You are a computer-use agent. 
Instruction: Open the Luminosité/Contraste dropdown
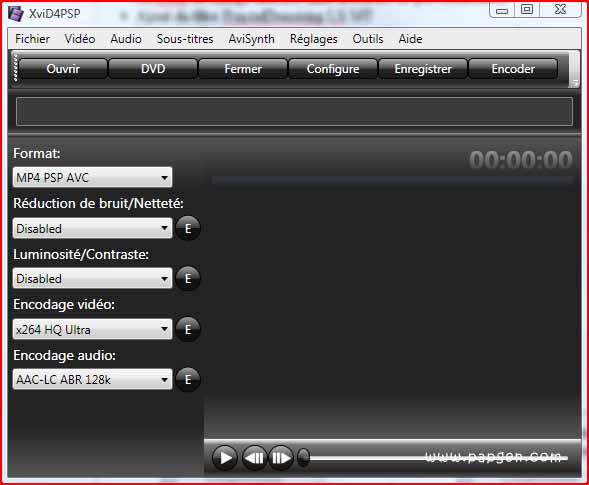point(92,278)
